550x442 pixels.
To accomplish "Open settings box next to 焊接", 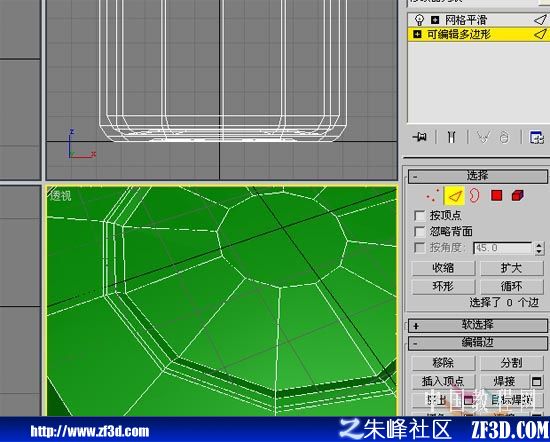I will click(x=536, y=381).
